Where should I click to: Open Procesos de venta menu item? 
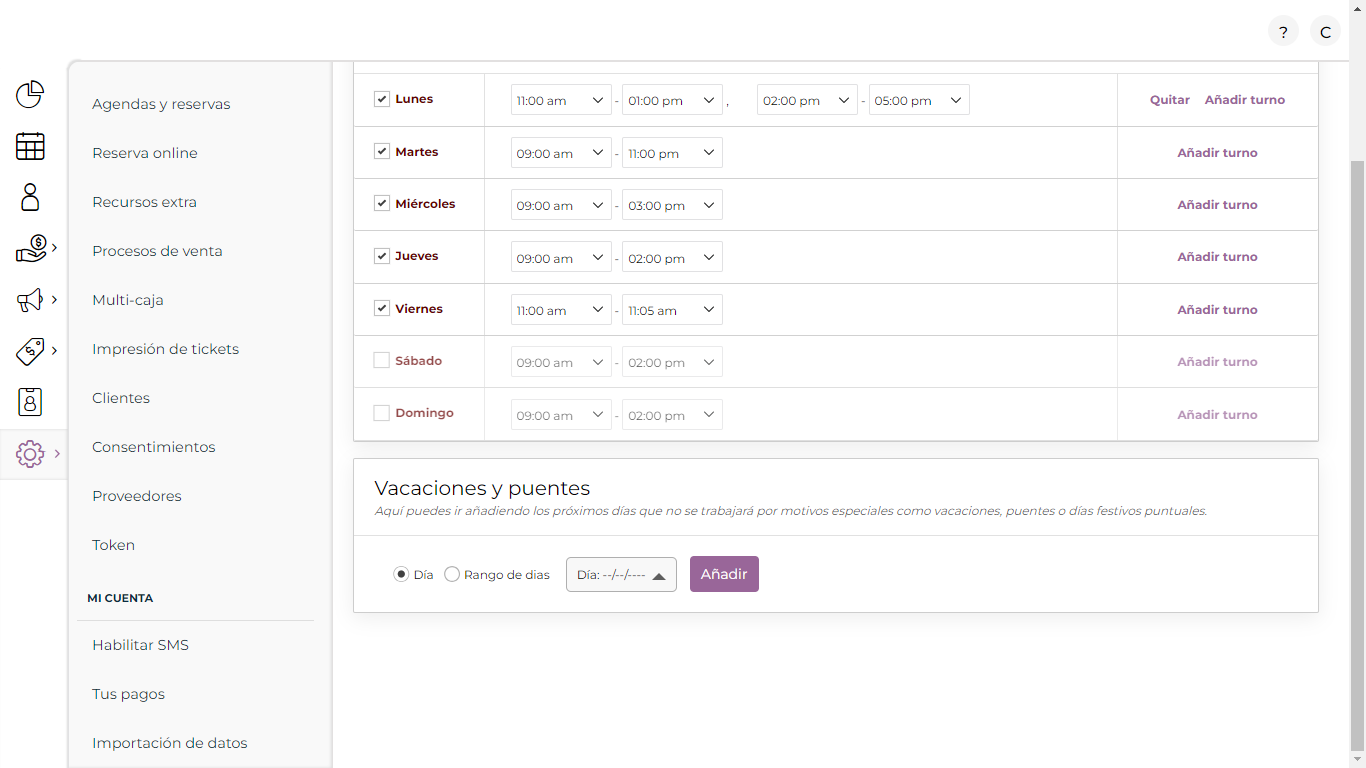tap(157, 251)
